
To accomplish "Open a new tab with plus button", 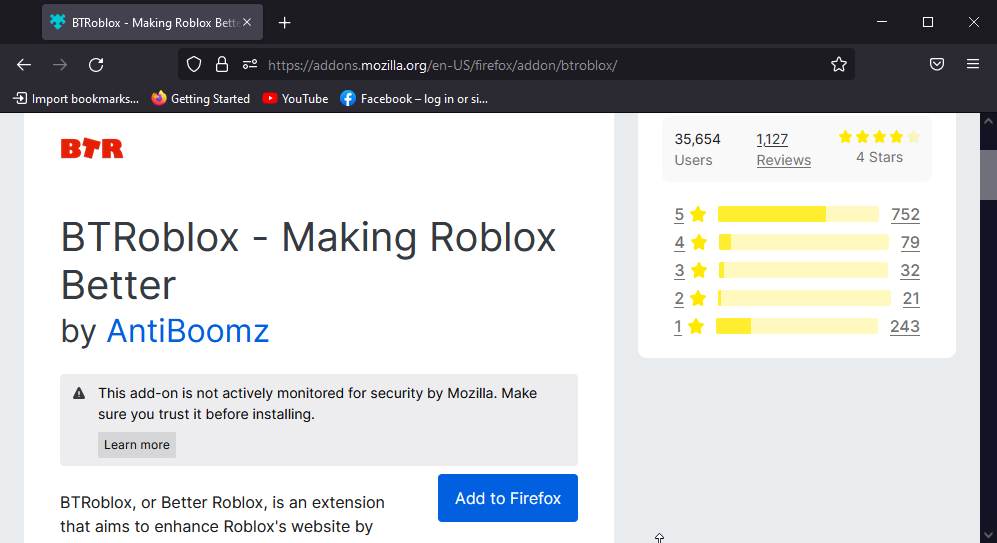I will pos(284,23).
